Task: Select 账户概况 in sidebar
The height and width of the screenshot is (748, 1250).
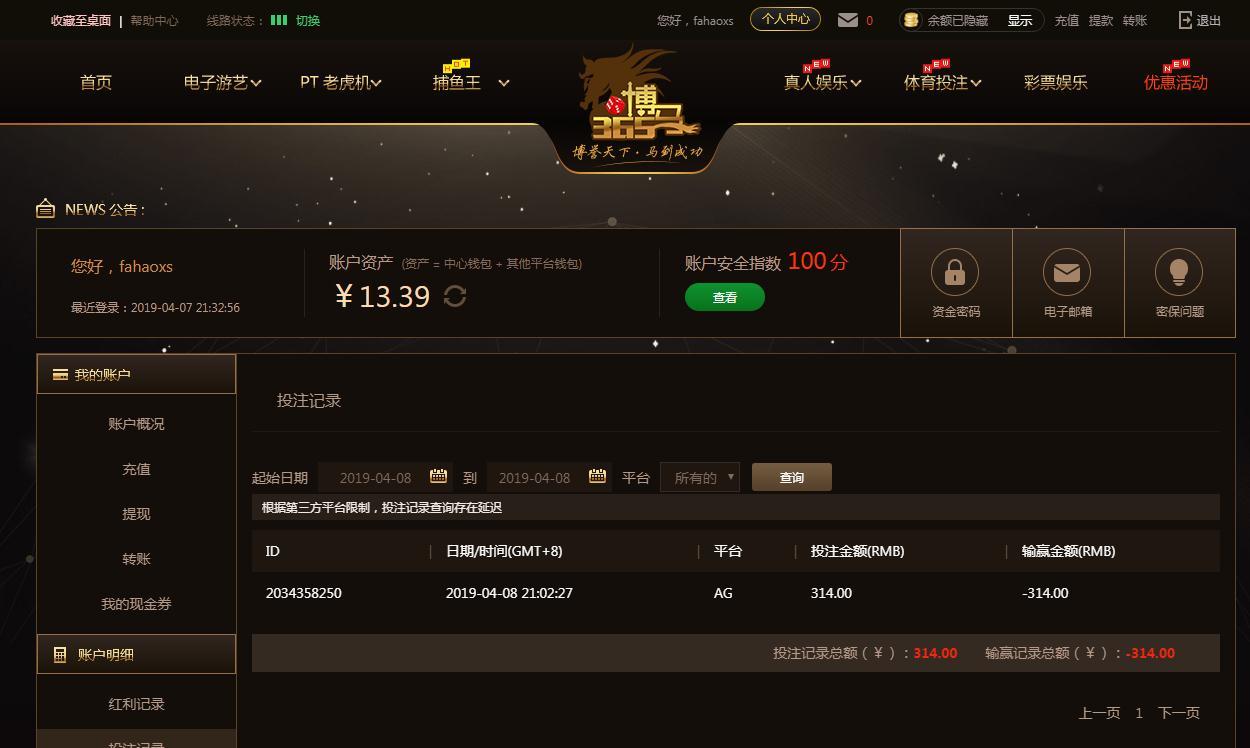Action: 136,424
